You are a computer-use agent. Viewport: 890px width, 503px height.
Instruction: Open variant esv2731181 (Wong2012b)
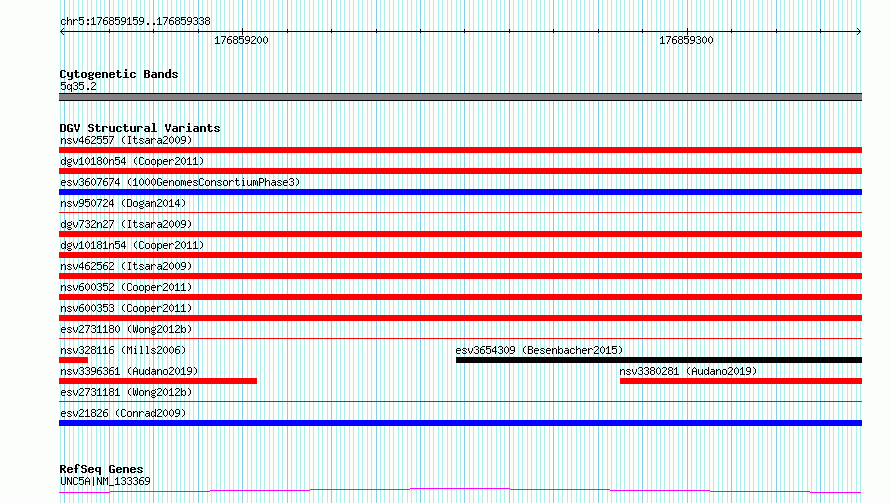click(126, 392)
